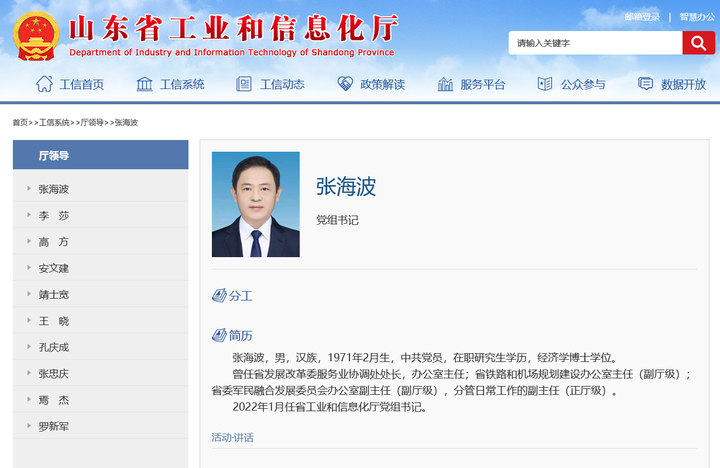Click the house icon beside 工信首页

(44, 84)
